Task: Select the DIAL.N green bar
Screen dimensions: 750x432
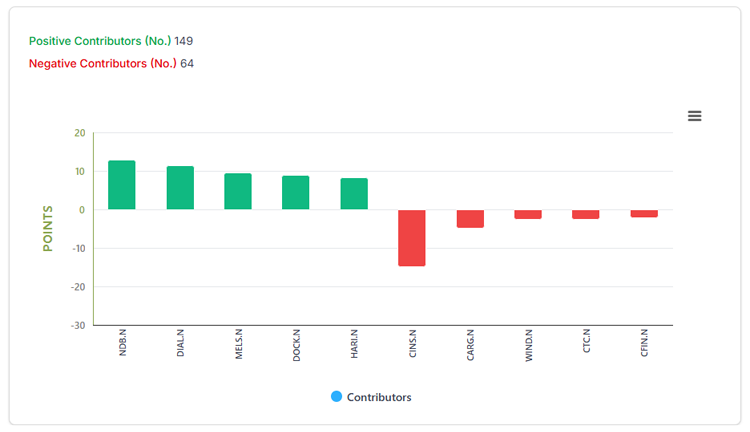Action: tap(180, 188)
